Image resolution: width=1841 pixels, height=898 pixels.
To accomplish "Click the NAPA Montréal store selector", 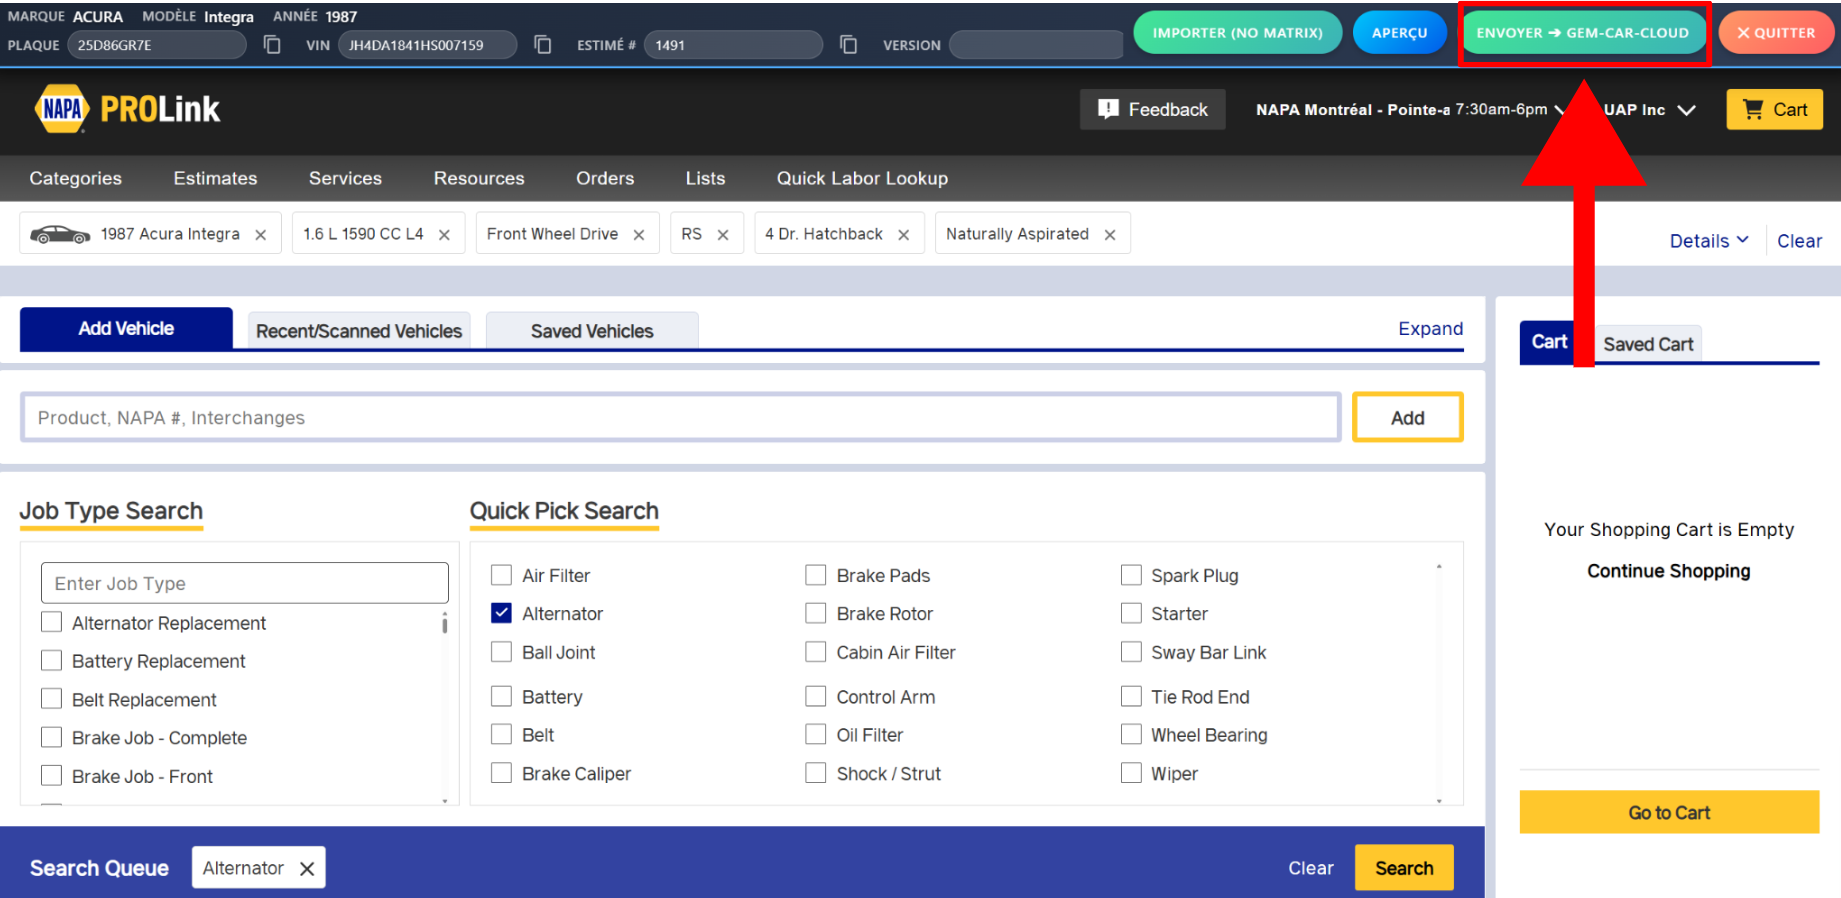I will pyautogui.click(x=1410, y=110).
